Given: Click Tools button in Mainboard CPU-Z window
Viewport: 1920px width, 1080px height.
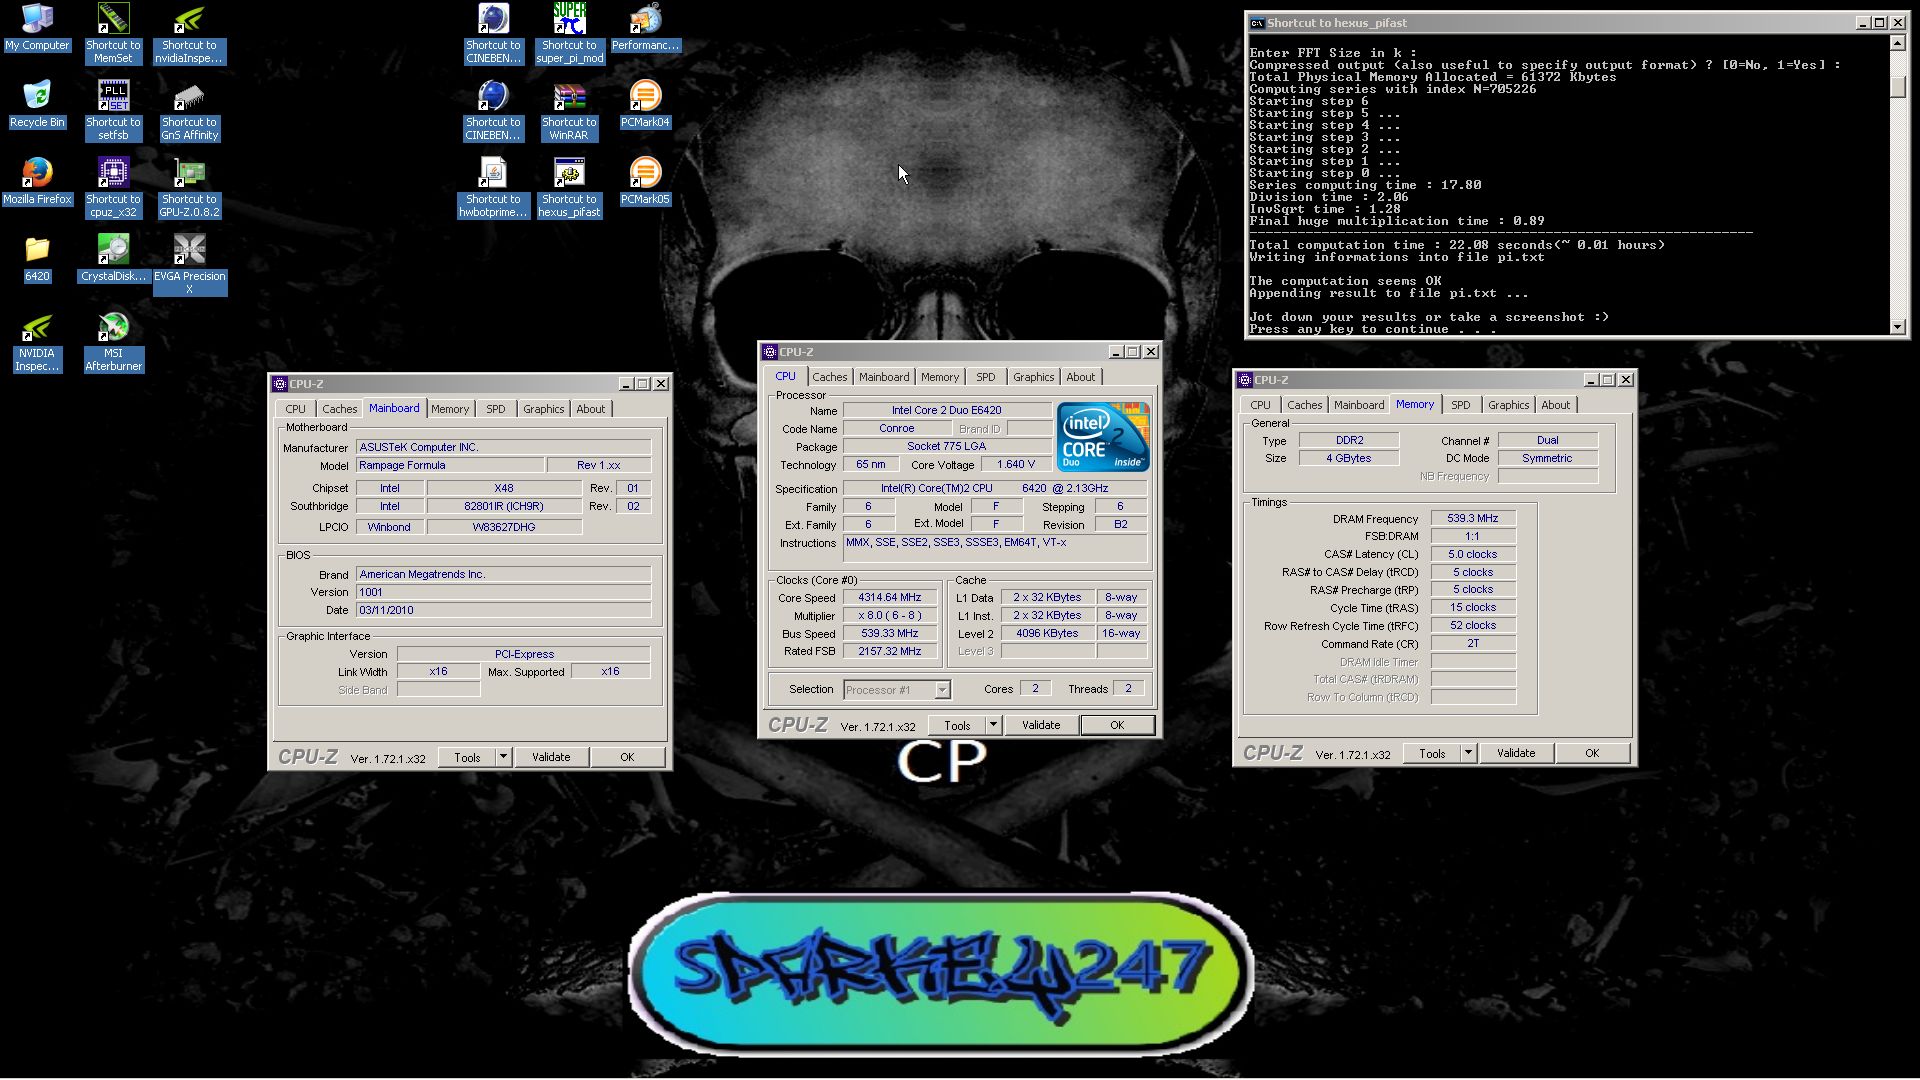Looking at the screenshot, I should pyautogui.click(x=467, y=757).
